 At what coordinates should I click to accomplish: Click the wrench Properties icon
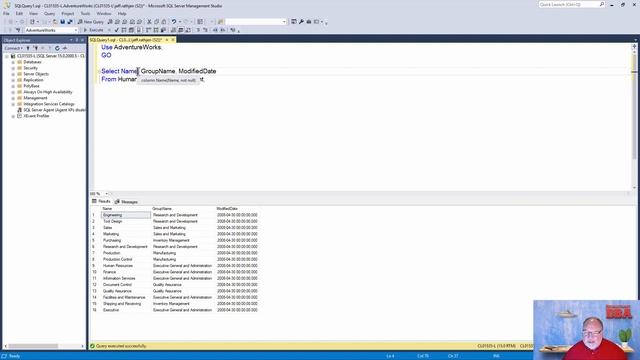[x=301, y=22]
